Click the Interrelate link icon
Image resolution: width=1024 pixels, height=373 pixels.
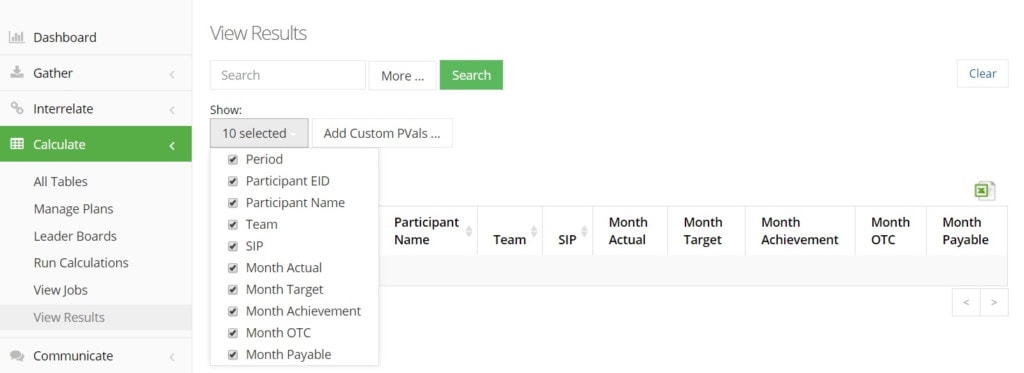pyautogui.click(x=16, y=108)
